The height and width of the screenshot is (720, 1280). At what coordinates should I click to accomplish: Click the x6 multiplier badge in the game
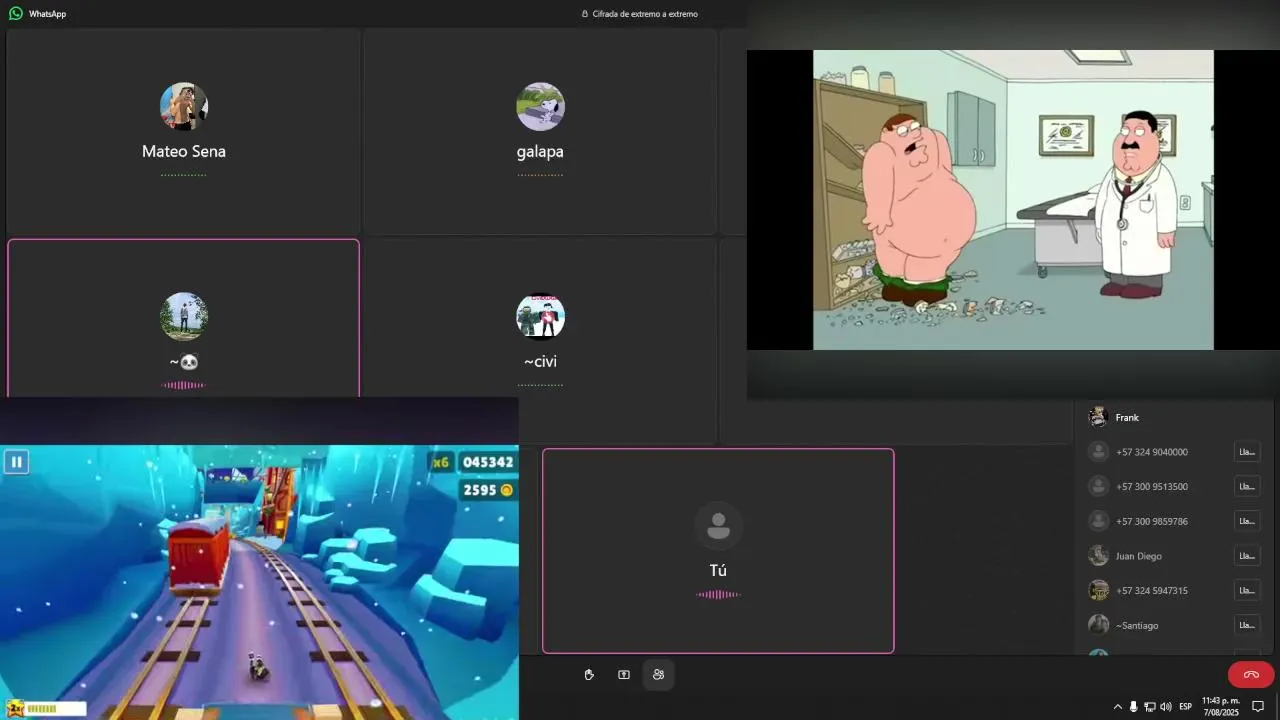[440, 462]
